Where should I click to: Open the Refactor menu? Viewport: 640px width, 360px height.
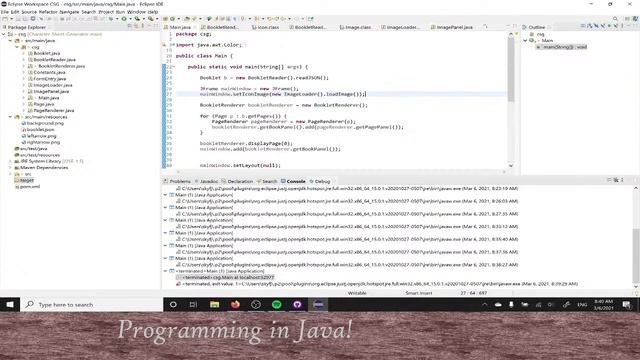pyautogui.click(x=48, y=12)
